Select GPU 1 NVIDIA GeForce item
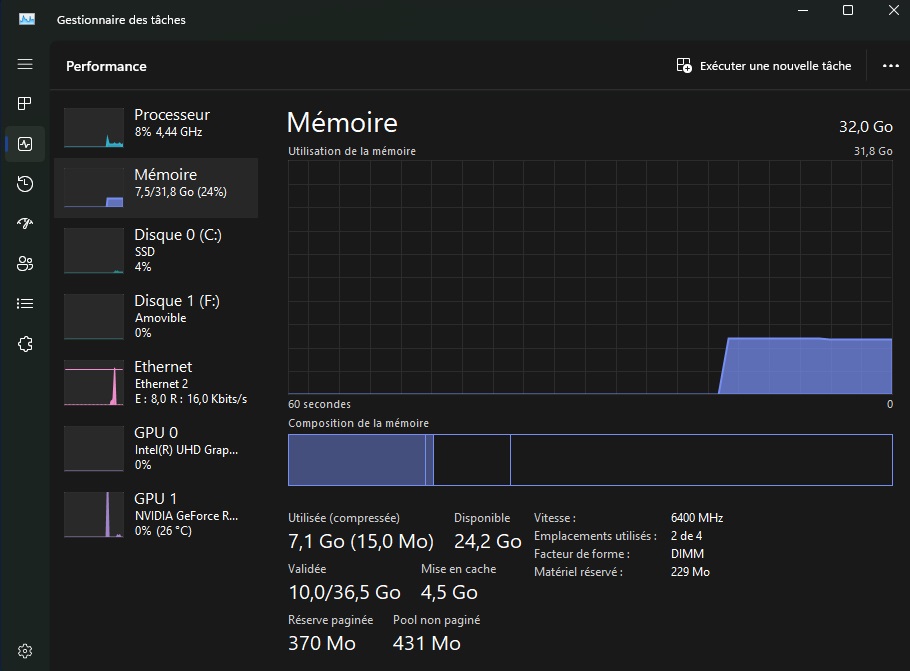The width and height of the screenshot is (910, 671). click(x=156, y=515)
